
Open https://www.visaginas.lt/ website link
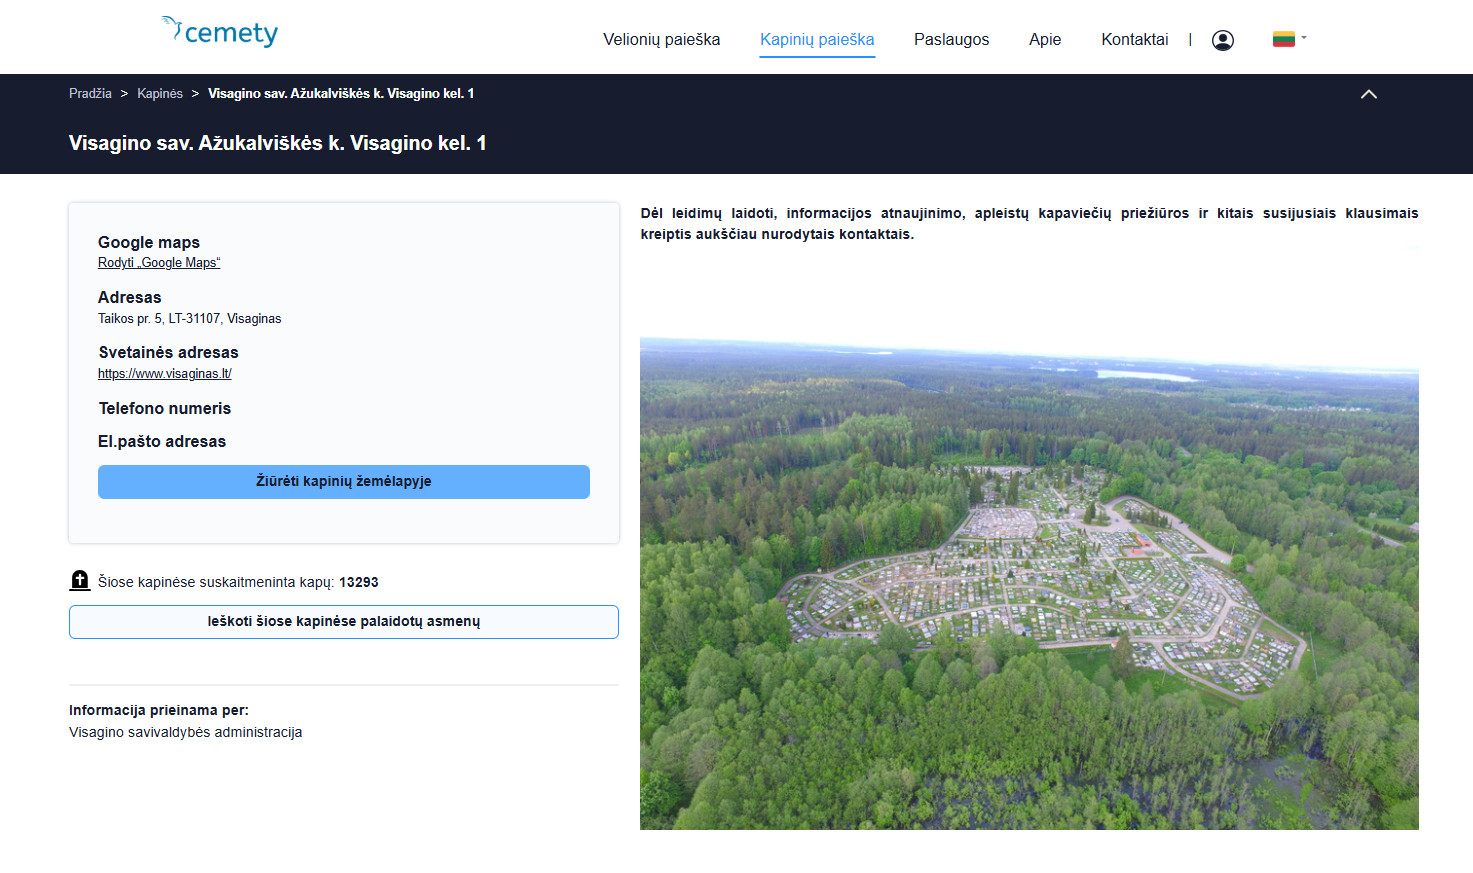click(165, 374)
